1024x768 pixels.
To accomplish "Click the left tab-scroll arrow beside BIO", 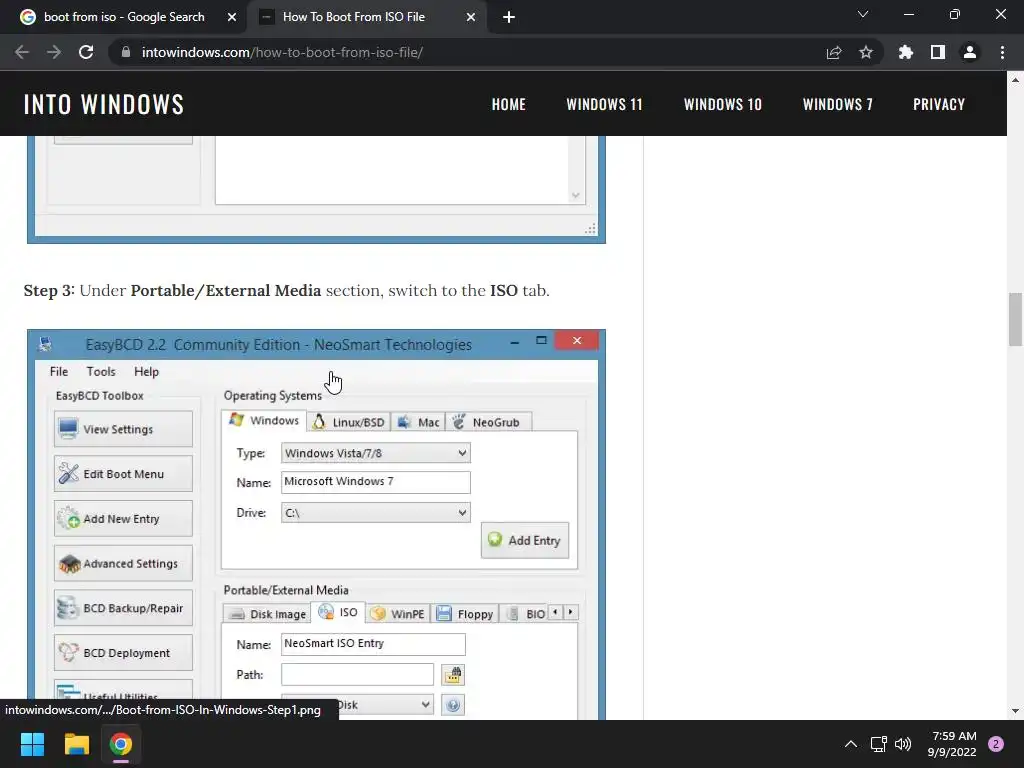I will tap(555, 612).
